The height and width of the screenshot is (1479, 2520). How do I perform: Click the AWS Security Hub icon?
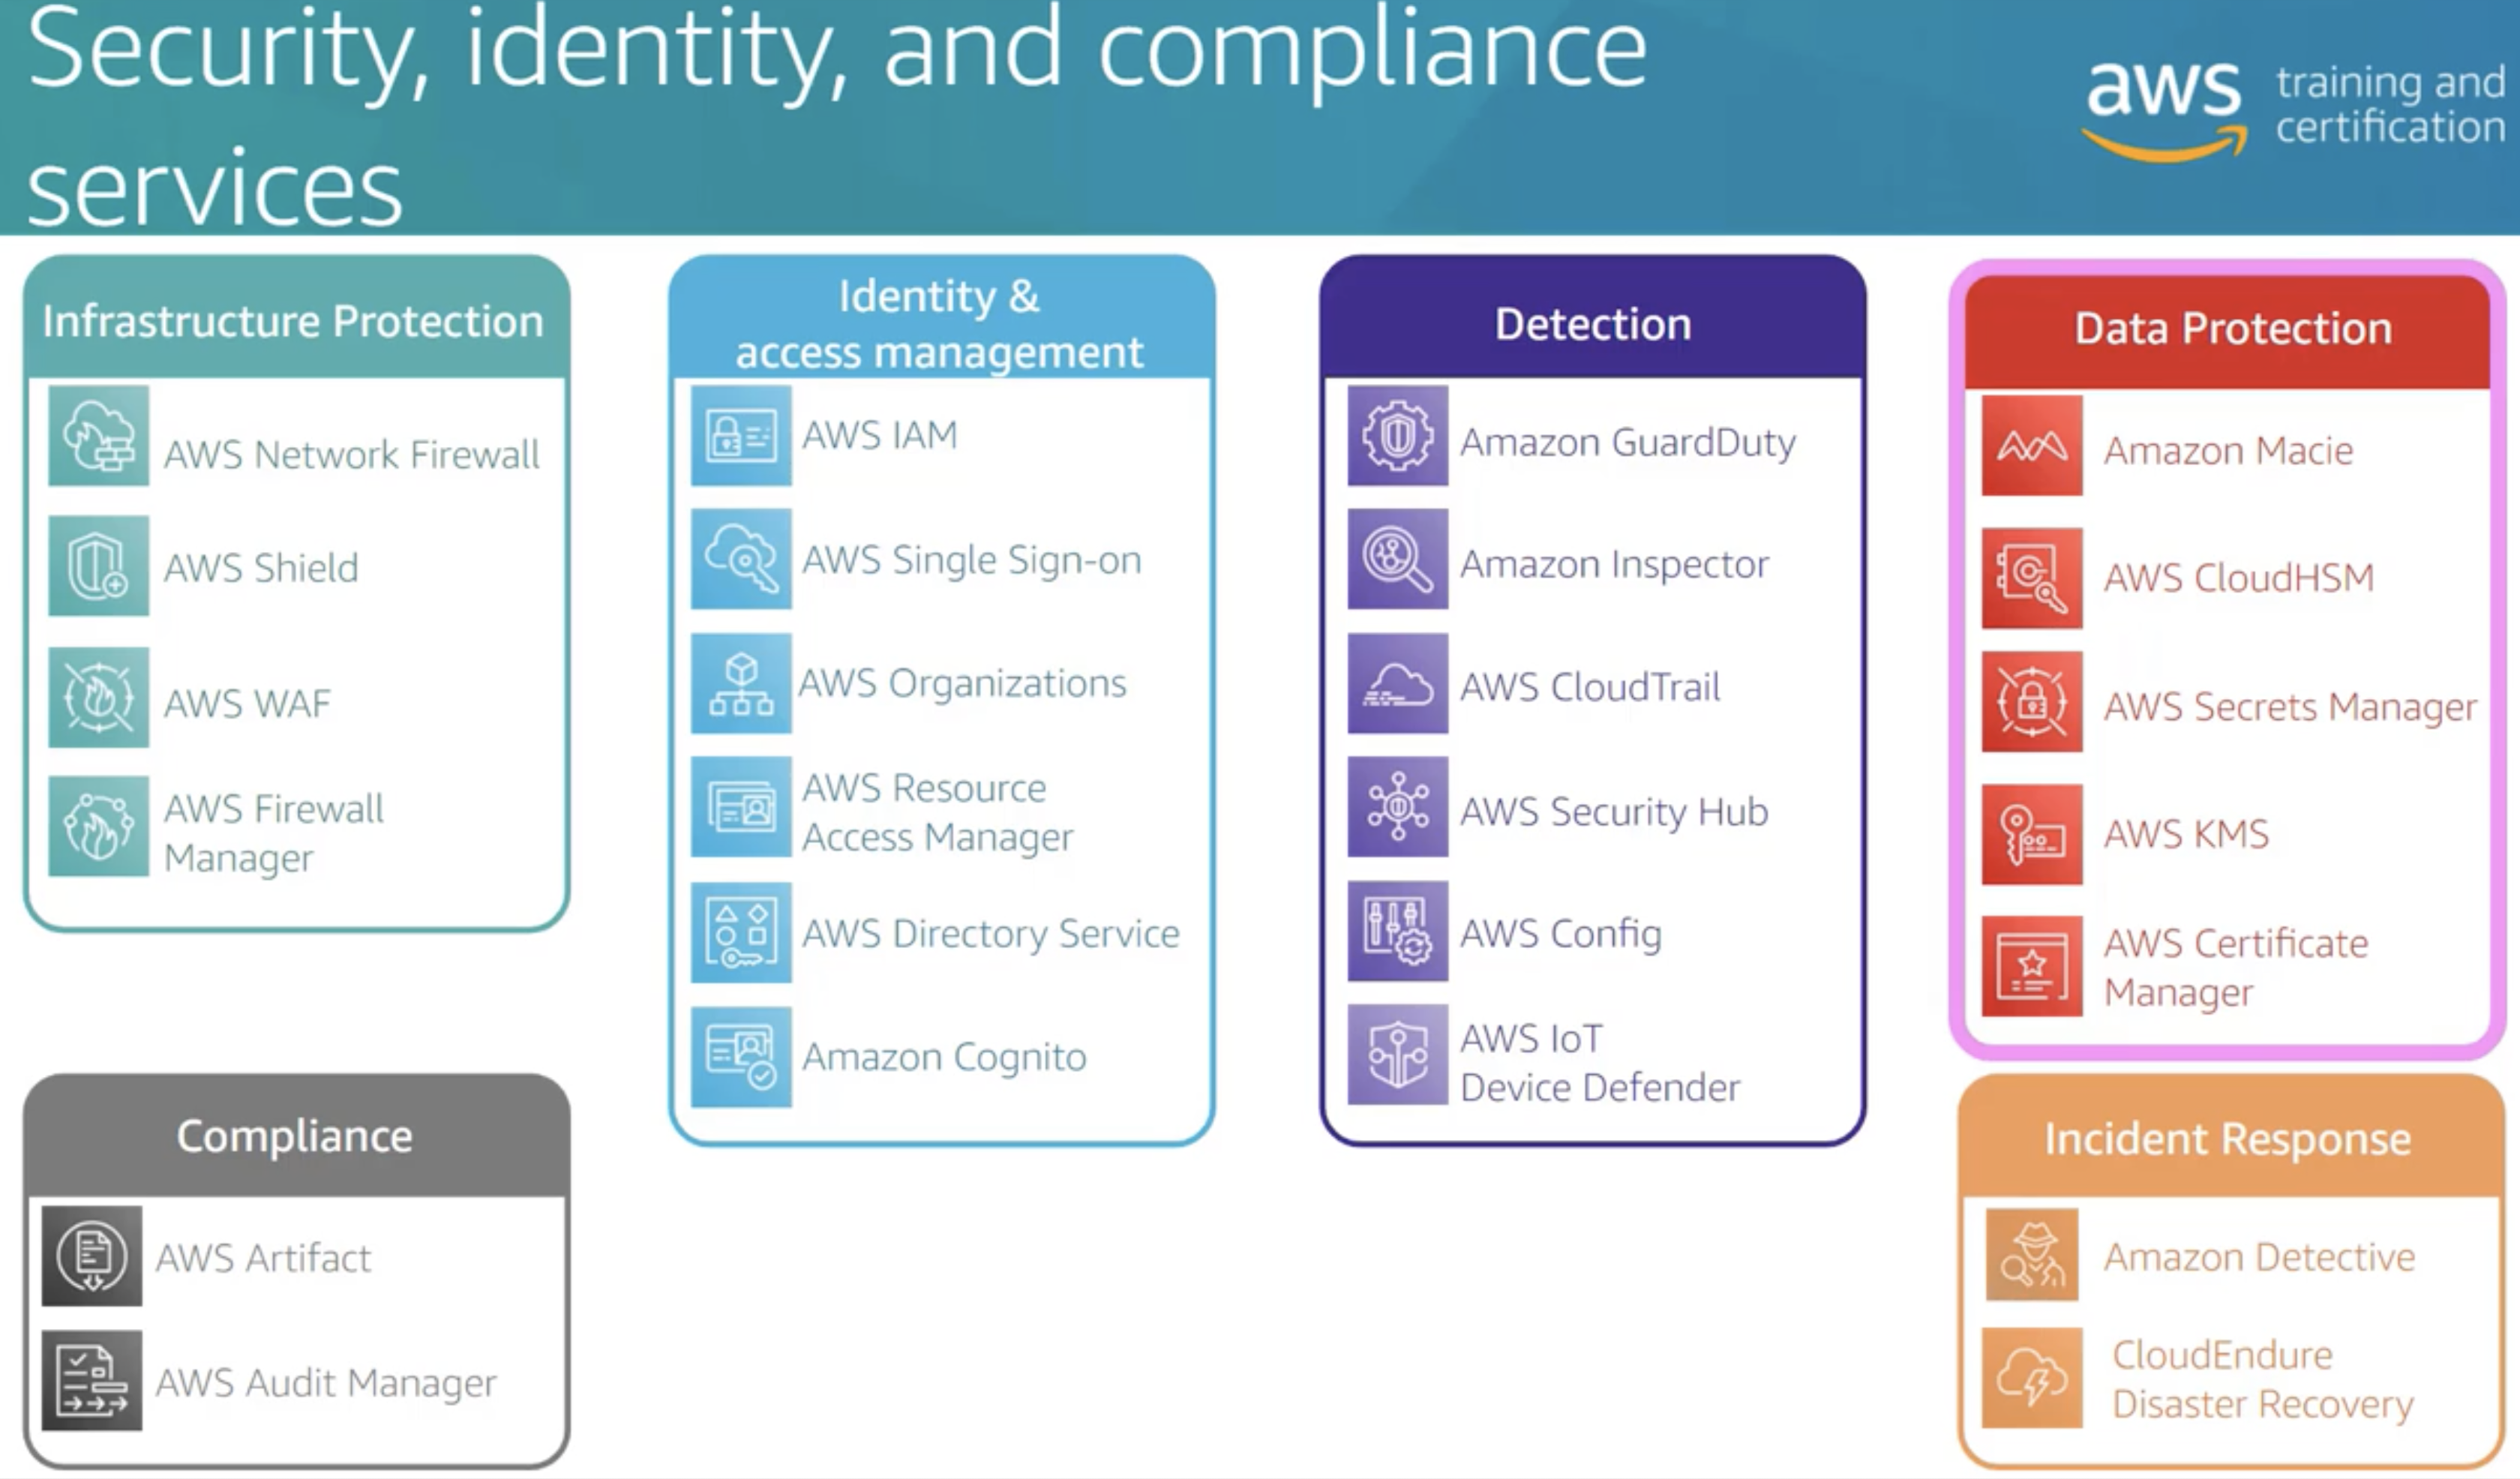click(x=1398, y=807)
